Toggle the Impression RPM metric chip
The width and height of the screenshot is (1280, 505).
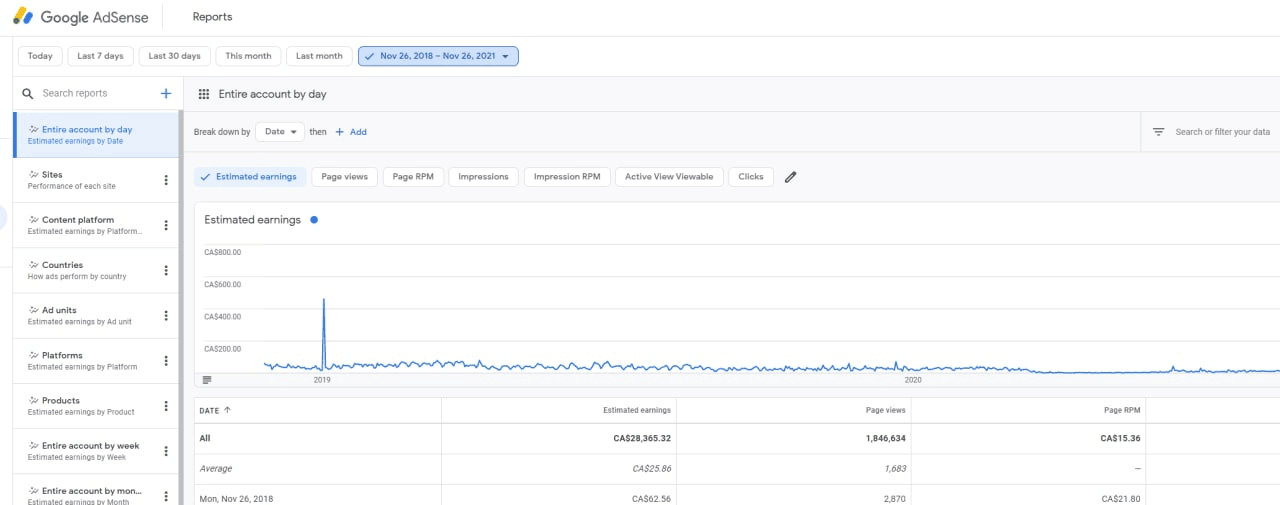point(567,177)
